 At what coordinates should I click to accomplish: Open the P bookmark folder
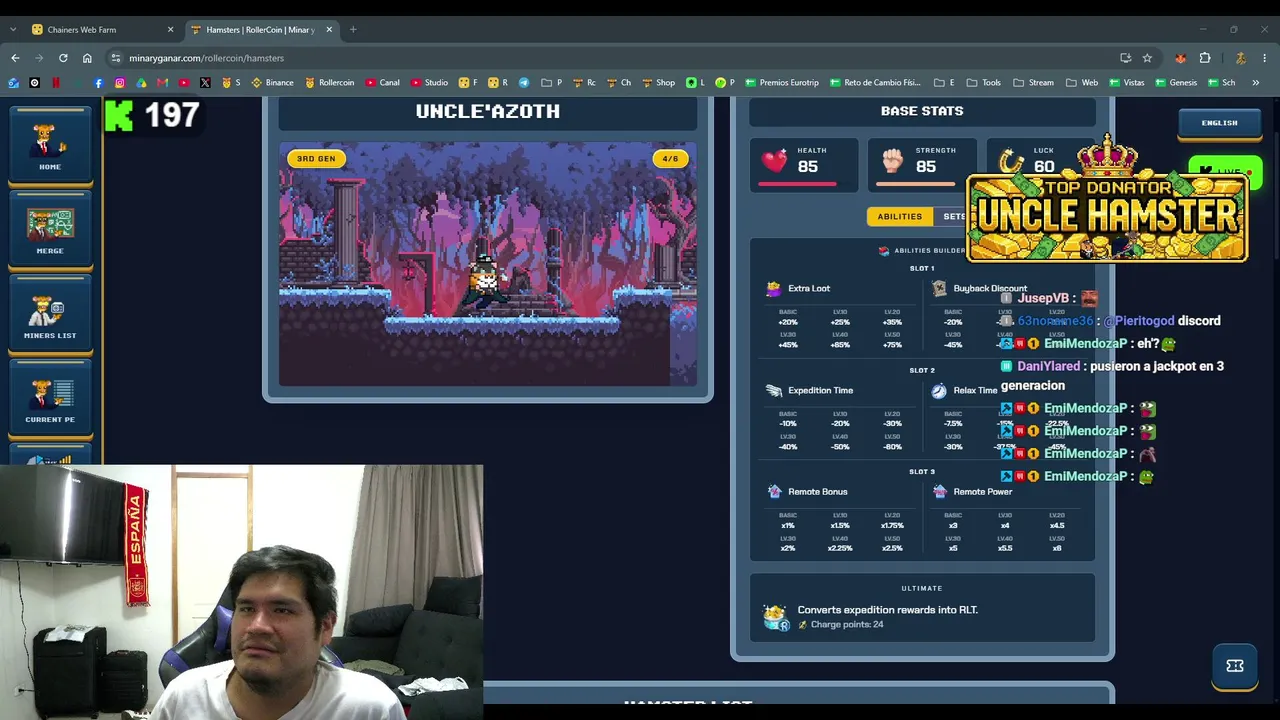(551, 83)
